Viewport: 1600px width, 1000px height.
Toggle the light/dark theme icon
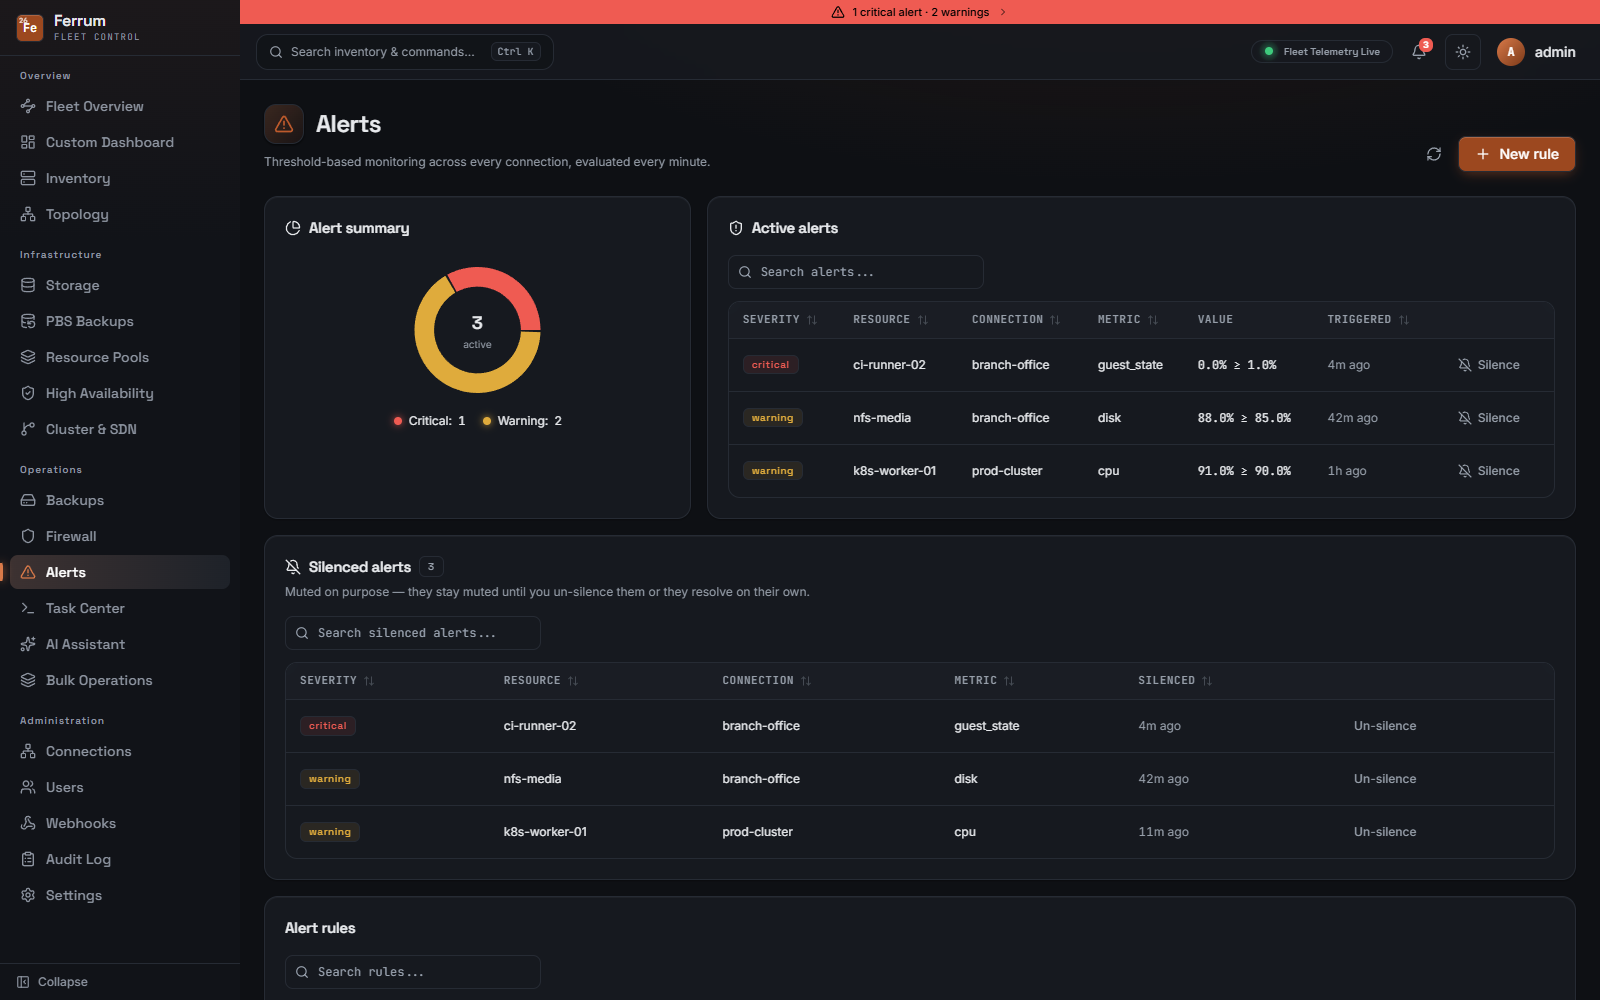[1463, 52]
